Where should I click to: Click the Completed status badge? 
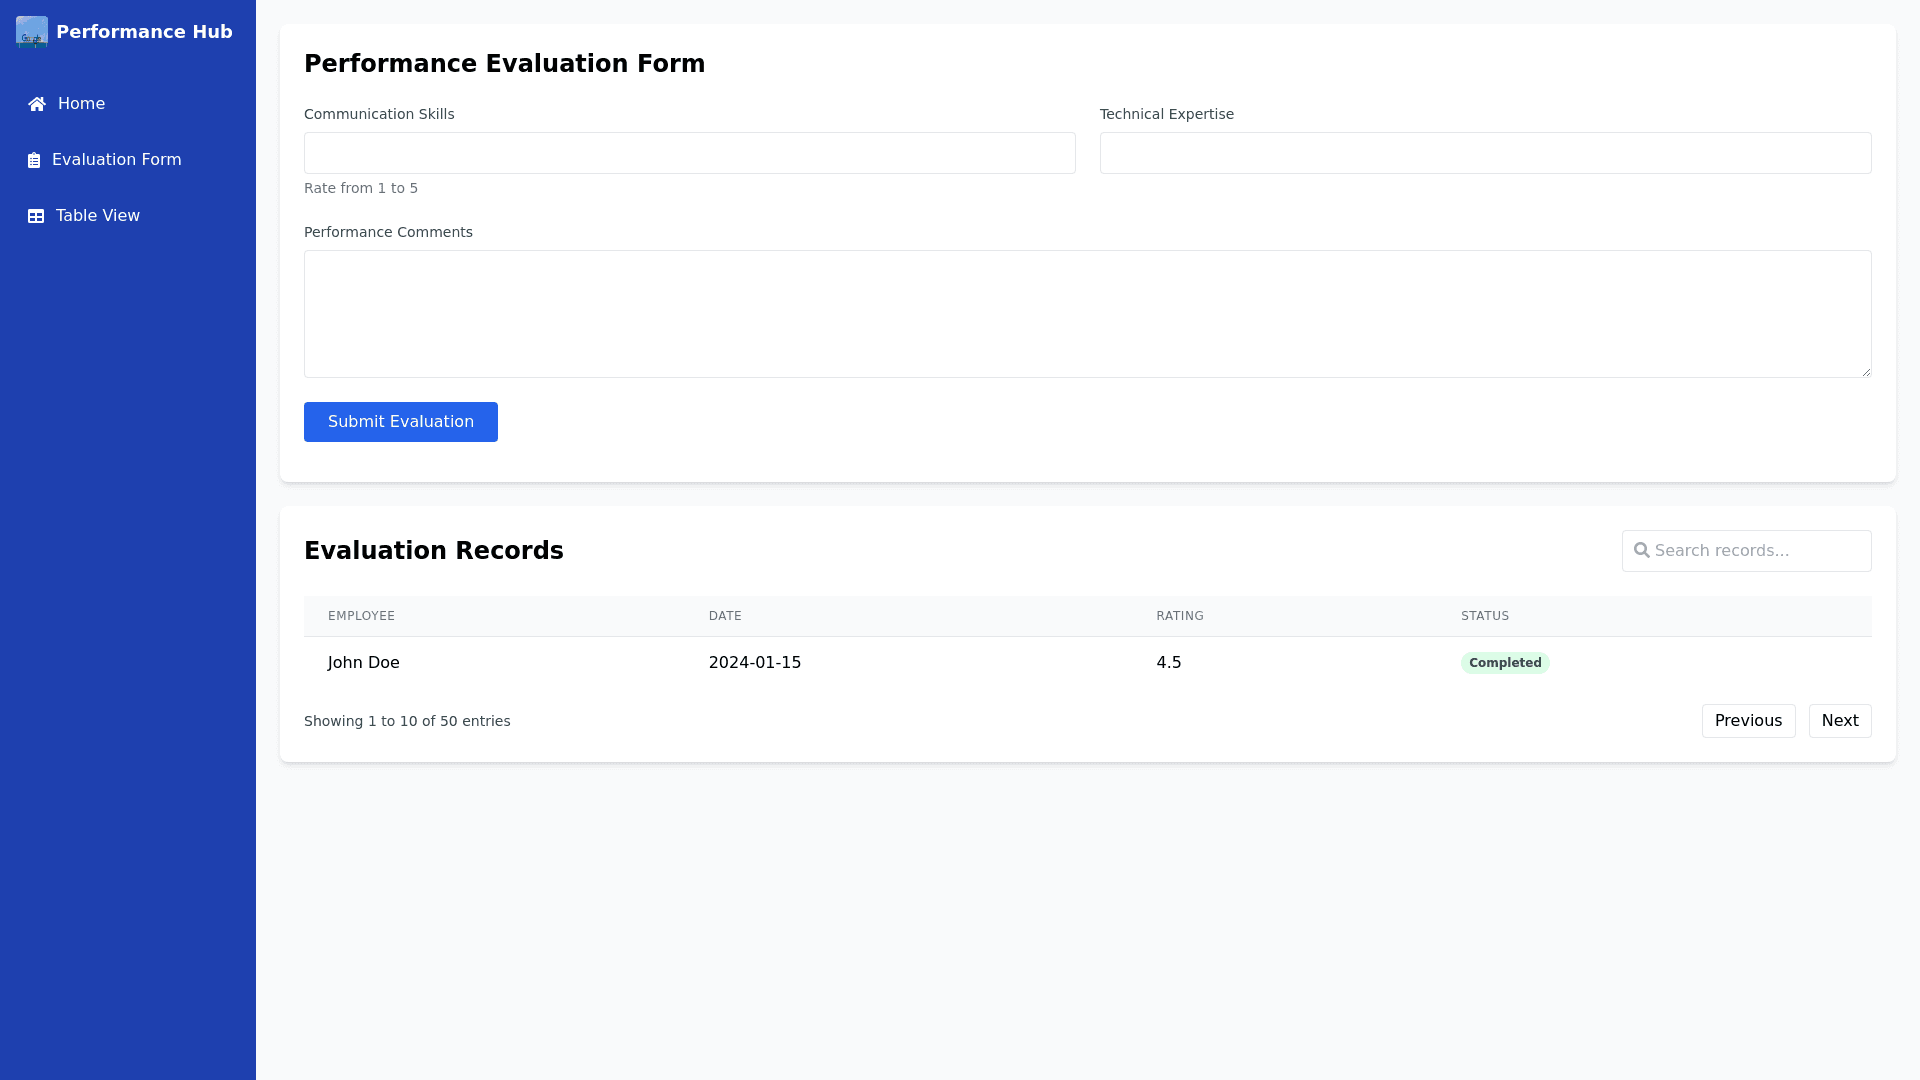click(1504, 663)
